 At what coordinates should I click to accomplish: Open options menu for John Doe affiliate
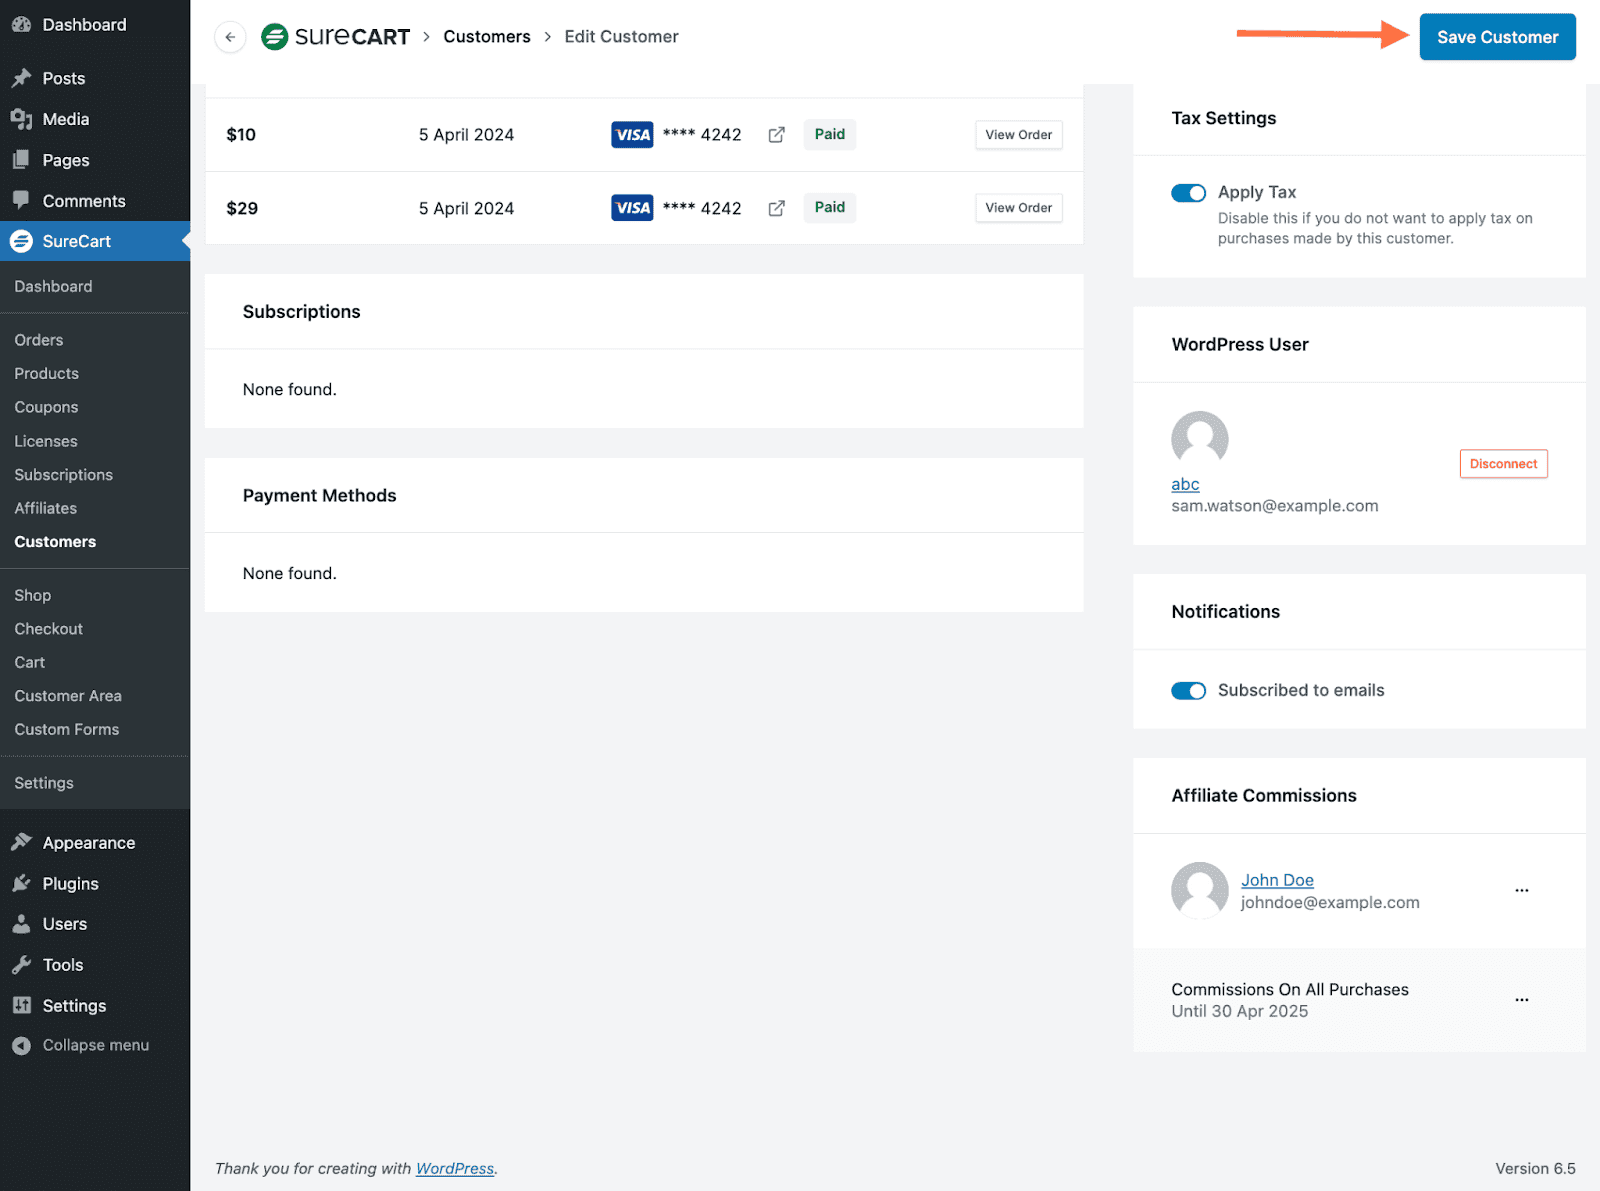(x=1521, y=890)
